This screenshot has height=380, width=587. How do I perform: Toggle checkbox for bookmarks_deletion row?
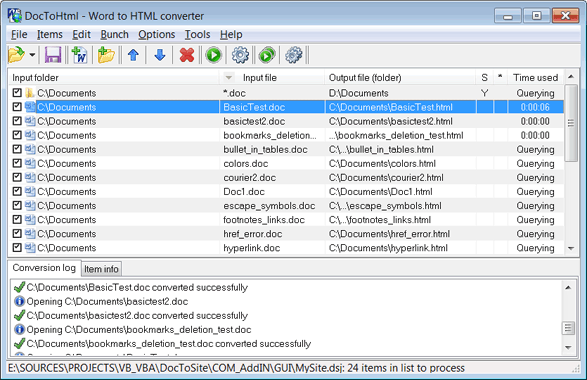click(x=17, y=135)
